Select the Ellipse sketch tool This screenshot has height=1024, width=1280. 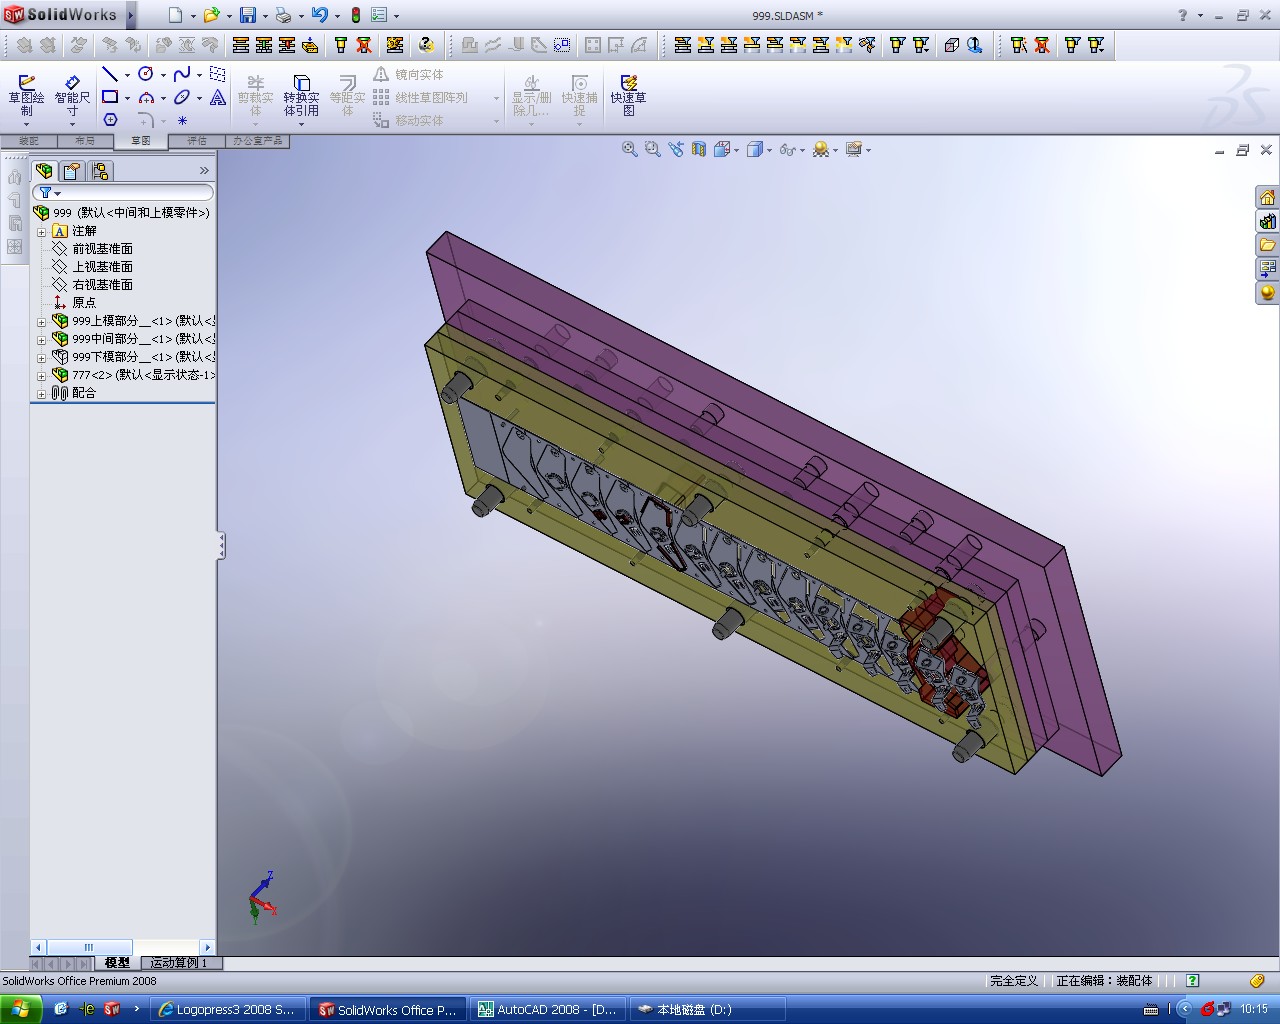(x=182, y=97)
